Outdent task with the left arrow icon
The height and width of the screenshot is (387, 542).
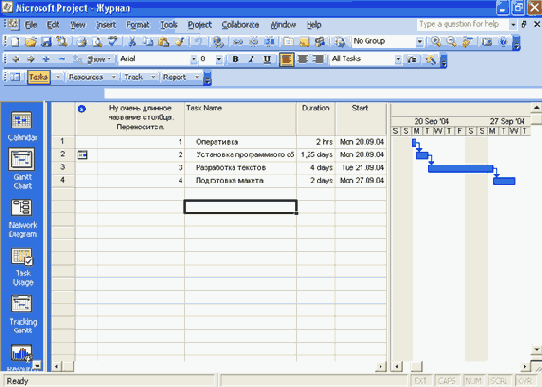16,59
